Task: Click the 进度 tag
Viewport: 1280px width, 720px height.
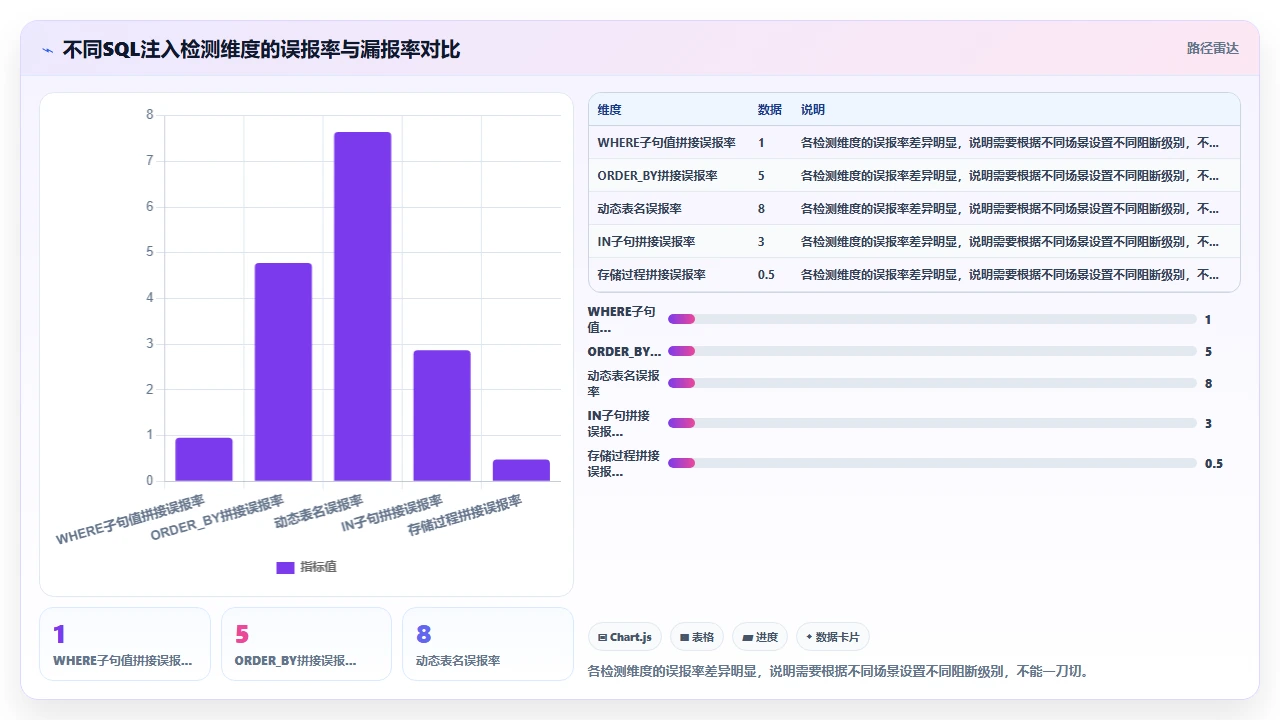Action: point(760,637)
